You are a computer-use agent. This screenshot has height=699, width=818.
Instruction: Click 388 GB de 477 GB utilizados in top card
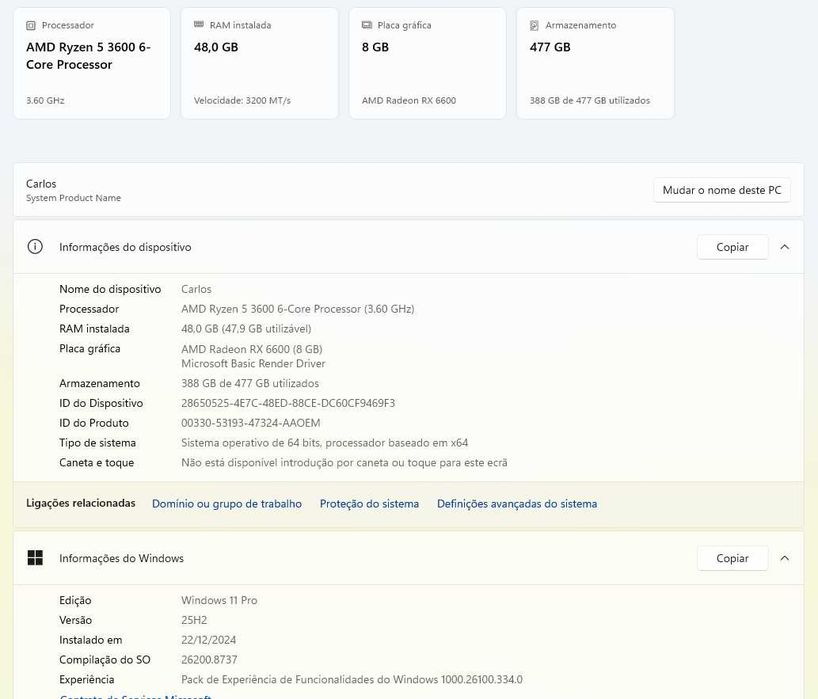coord(590,101)
